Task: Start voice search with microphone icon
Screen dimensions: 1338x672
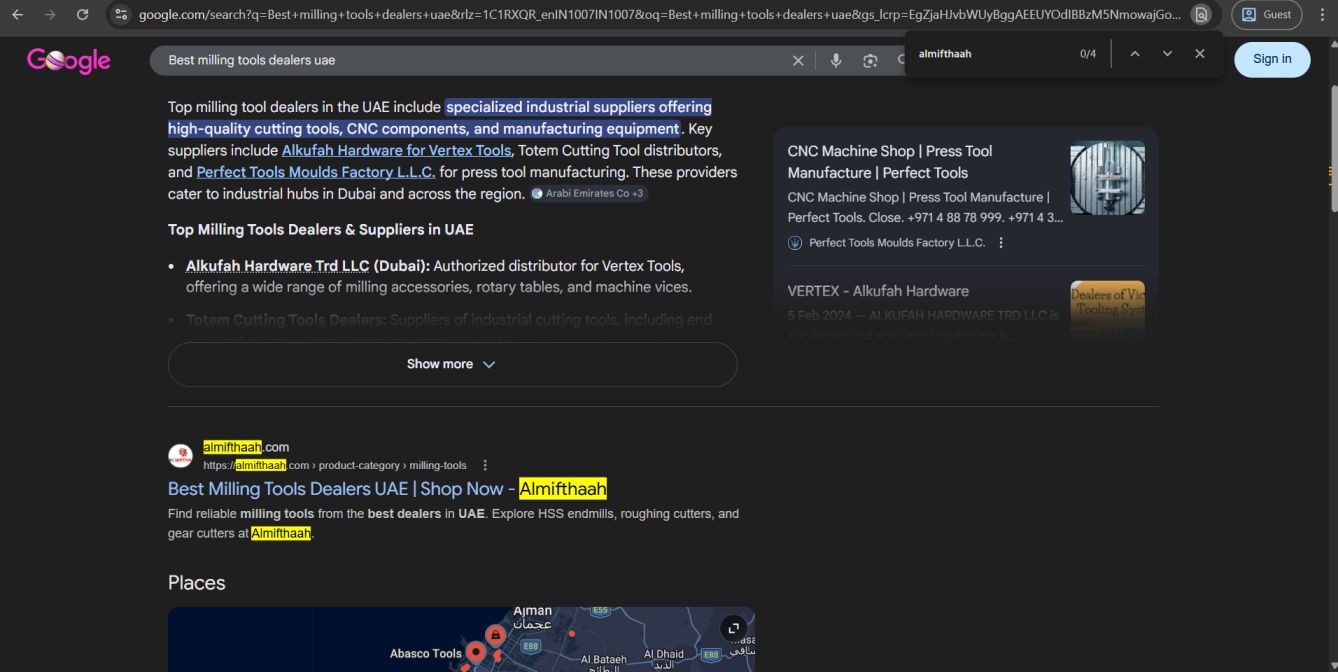Action: pos(836,61)
